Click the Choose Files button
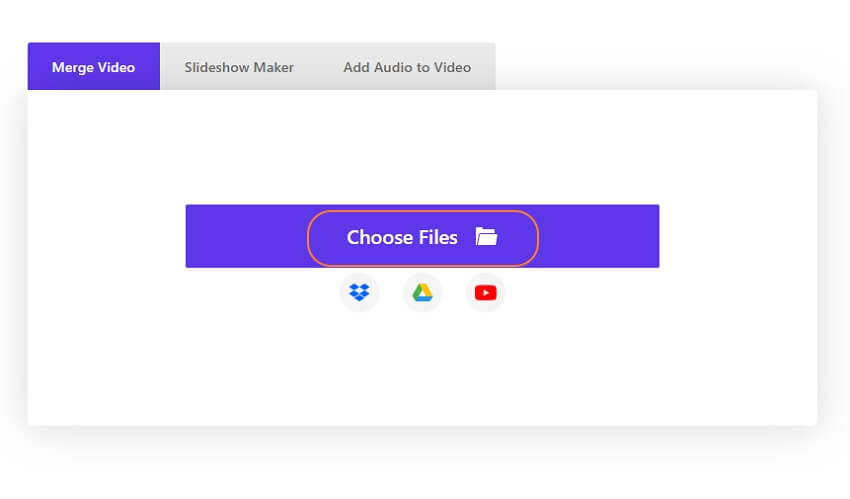The image size is (850, 499). [423, 238]
